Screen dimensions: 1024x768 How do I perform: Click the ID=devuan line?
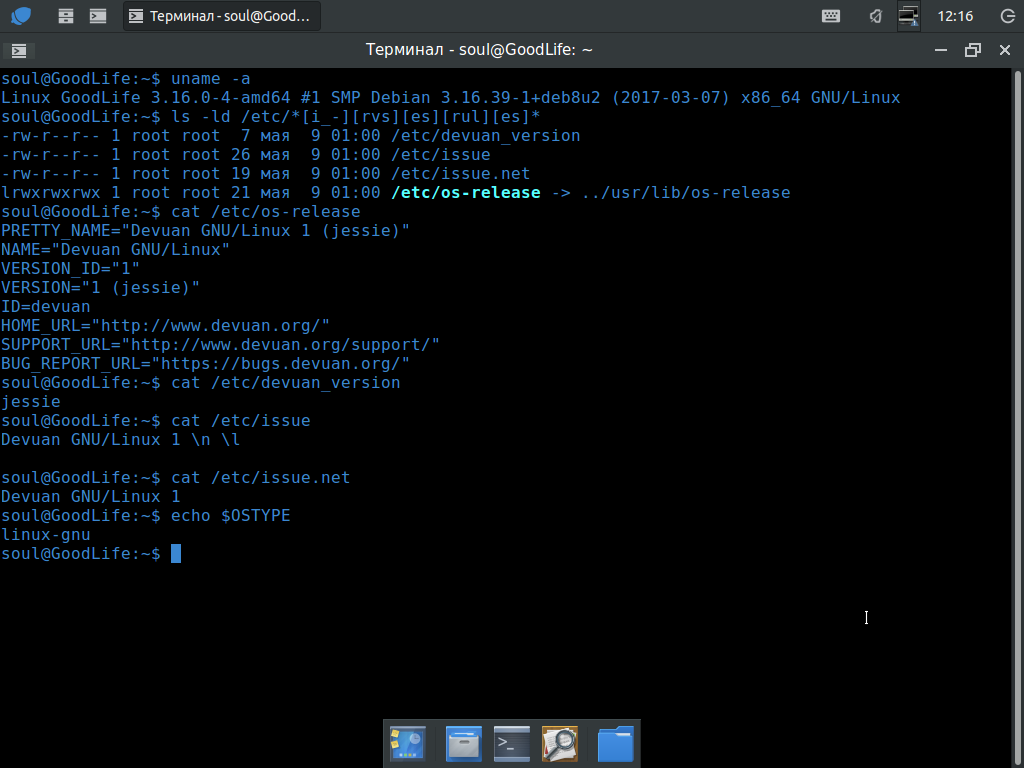[x=46, y=306]
